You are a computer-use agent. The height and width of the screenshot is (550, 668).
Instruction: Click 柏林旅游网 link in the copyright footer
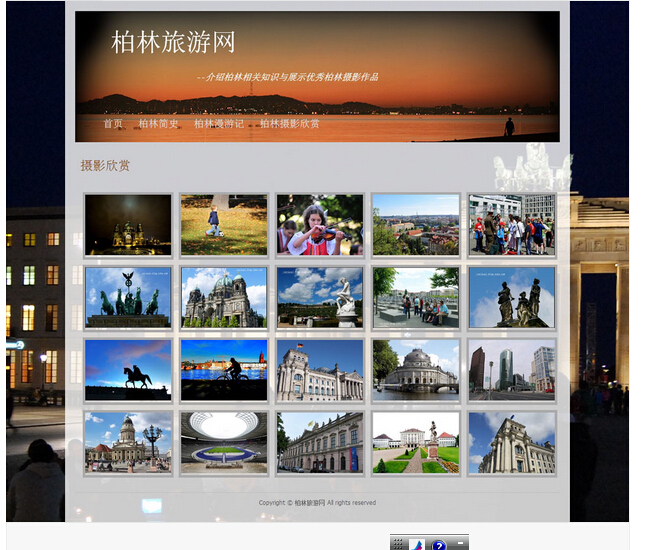click(310, 503)
